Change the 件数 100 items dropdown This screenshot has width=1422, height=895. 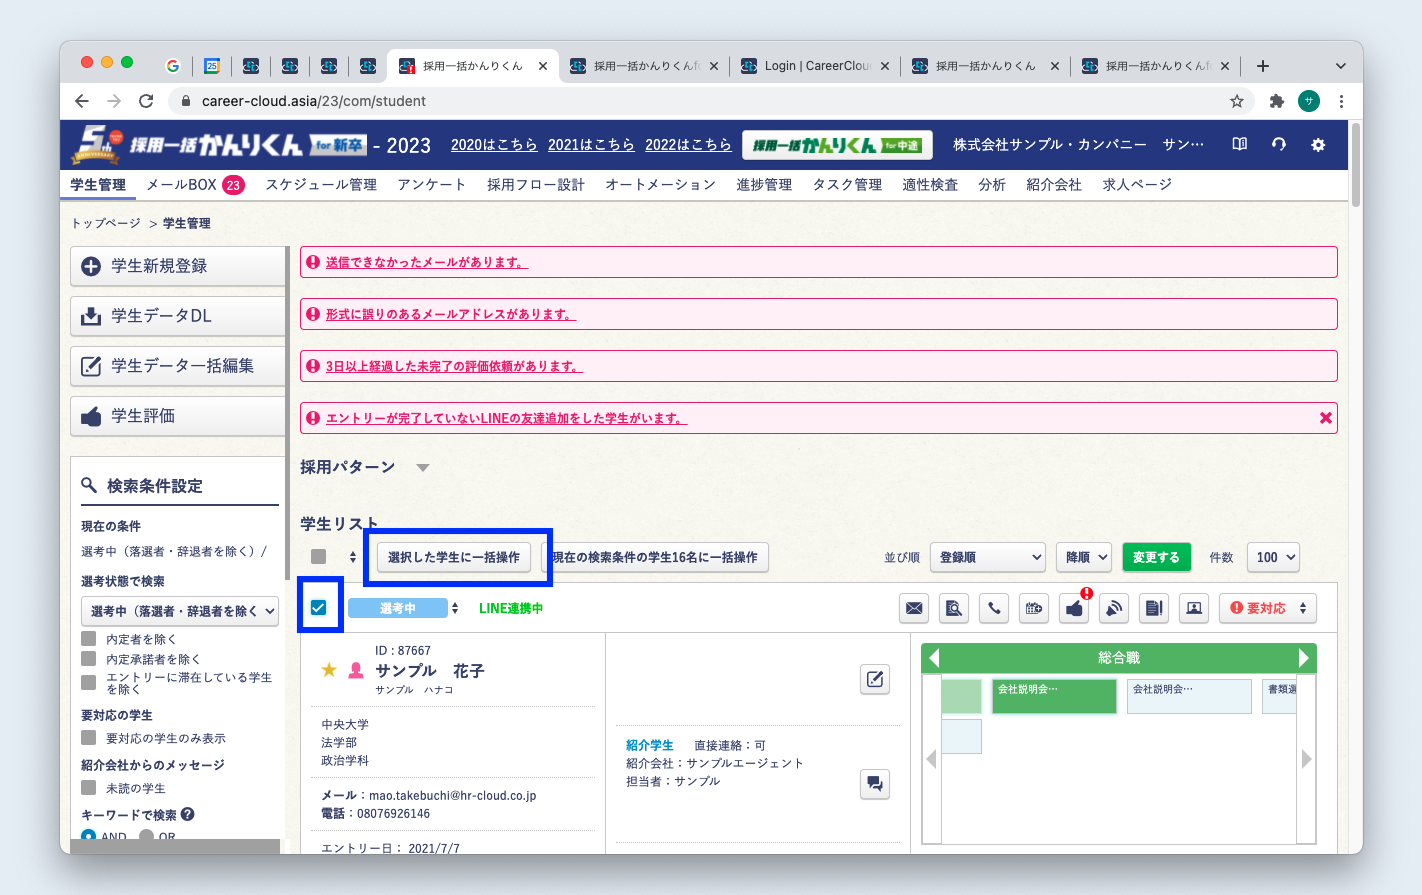click(1272, 557)
